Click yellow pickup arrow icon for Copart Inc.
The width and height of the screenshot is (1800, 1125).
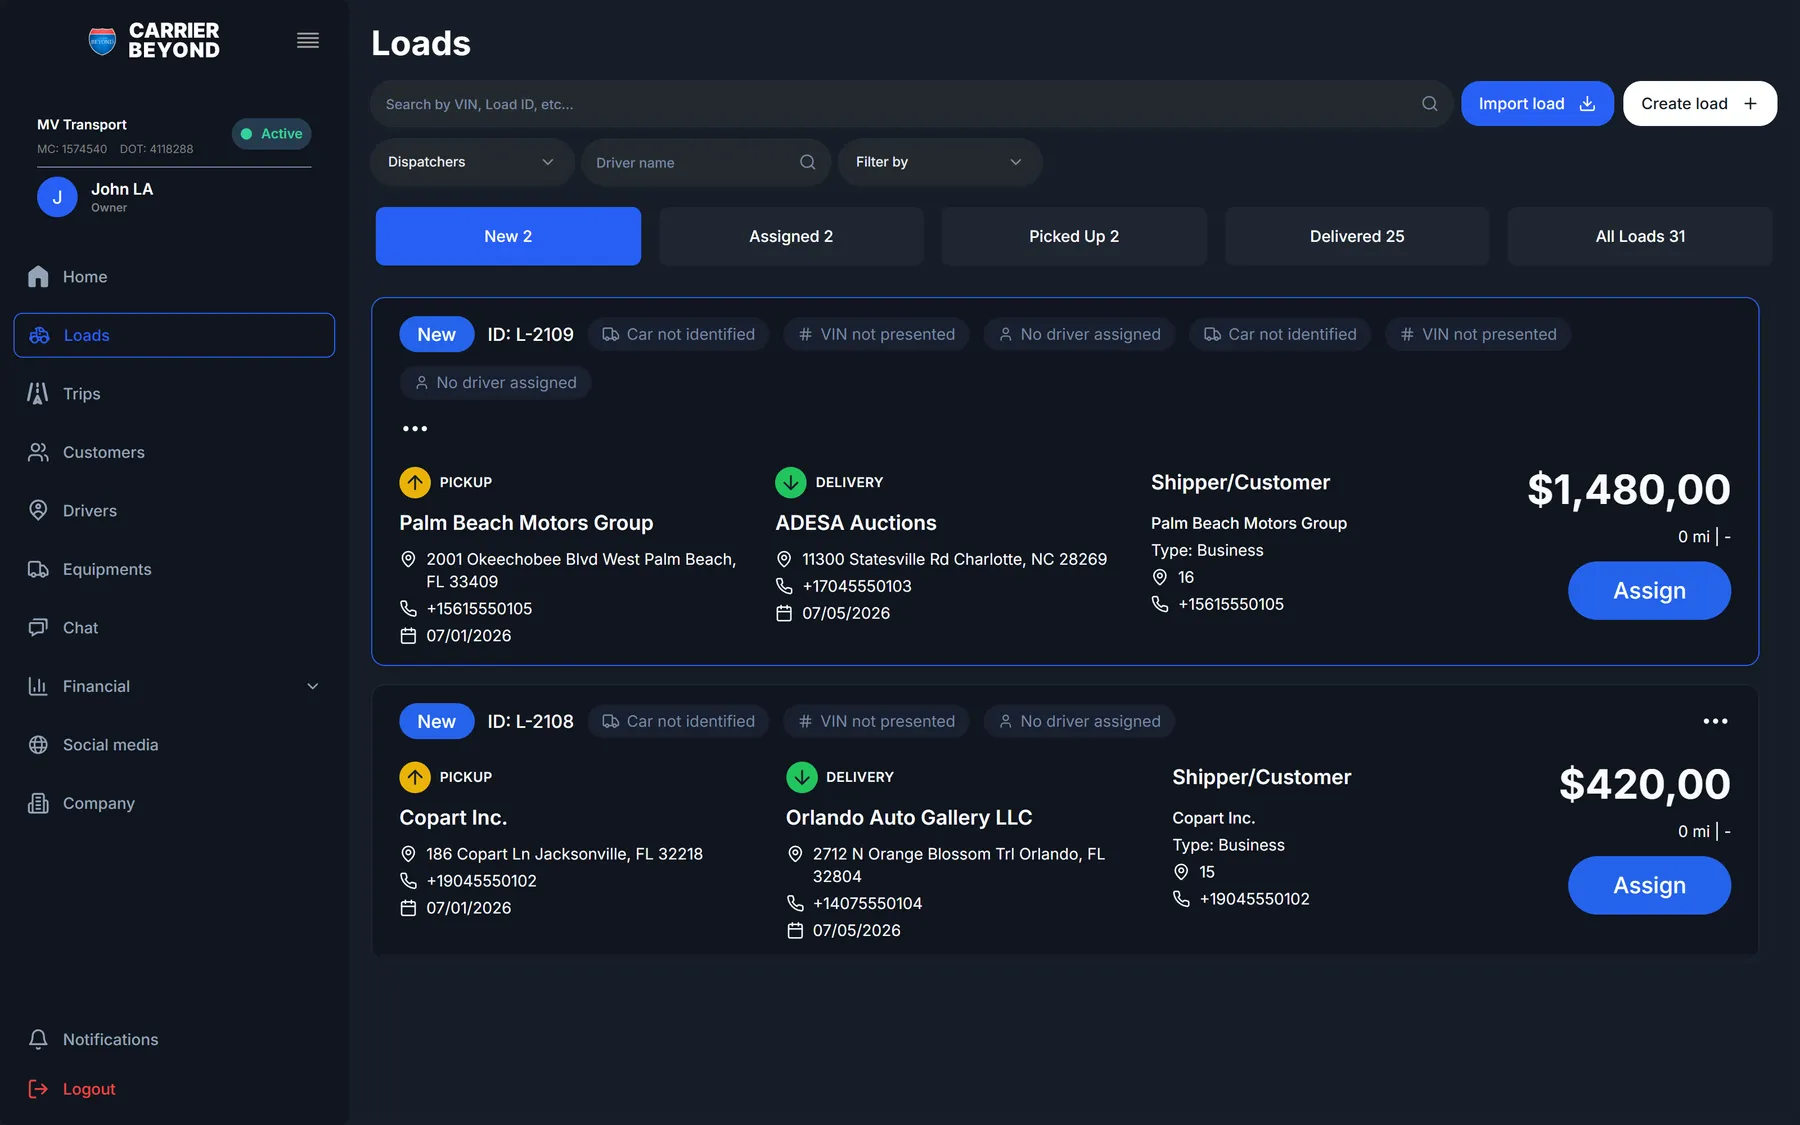415,777
